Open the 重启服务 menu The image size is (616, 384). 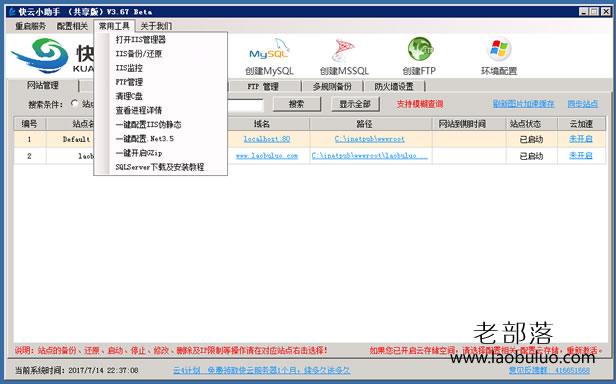[x=30, y=26]
